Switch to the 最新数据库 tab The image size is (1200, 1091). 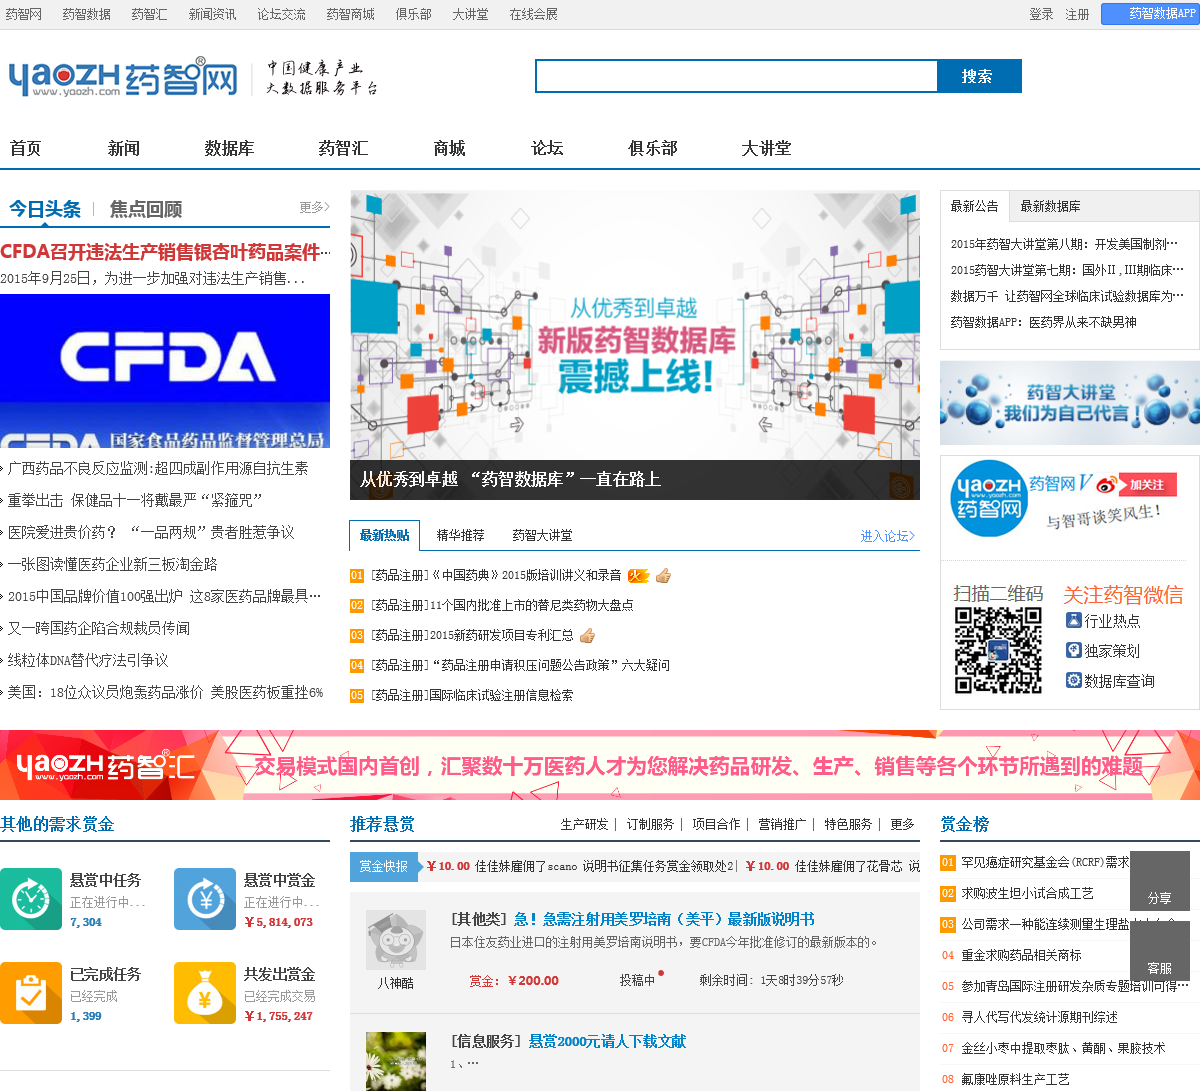(1050, 206)
